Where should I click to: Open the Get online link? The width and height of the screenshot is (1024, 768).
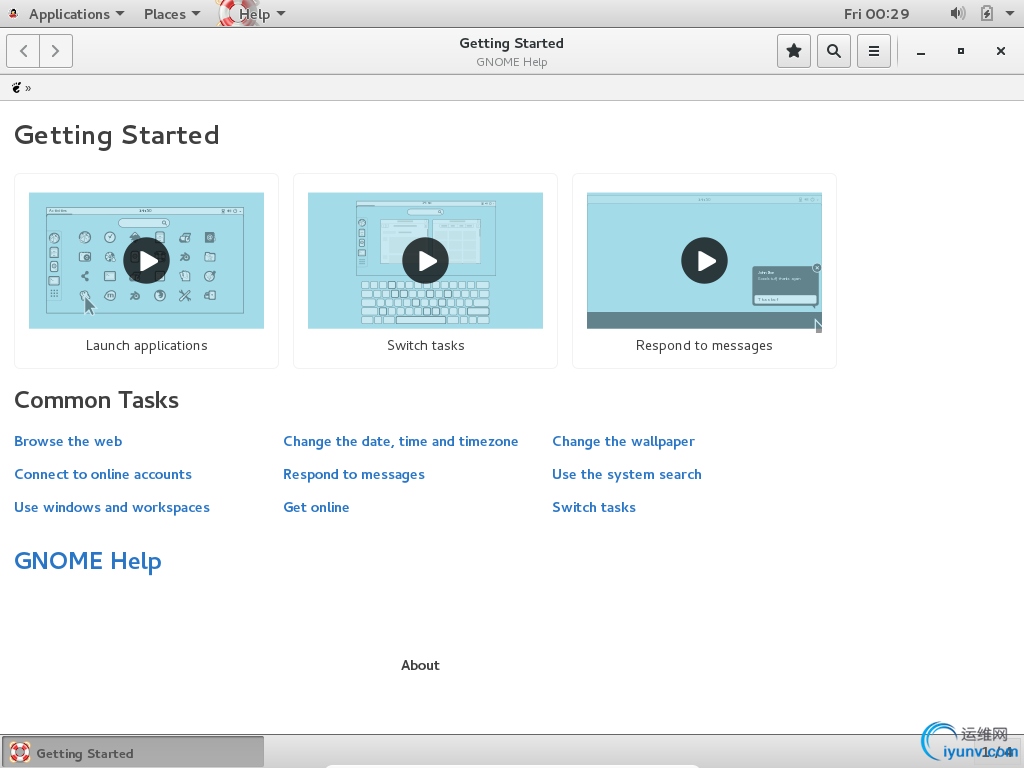coord(316,507)
